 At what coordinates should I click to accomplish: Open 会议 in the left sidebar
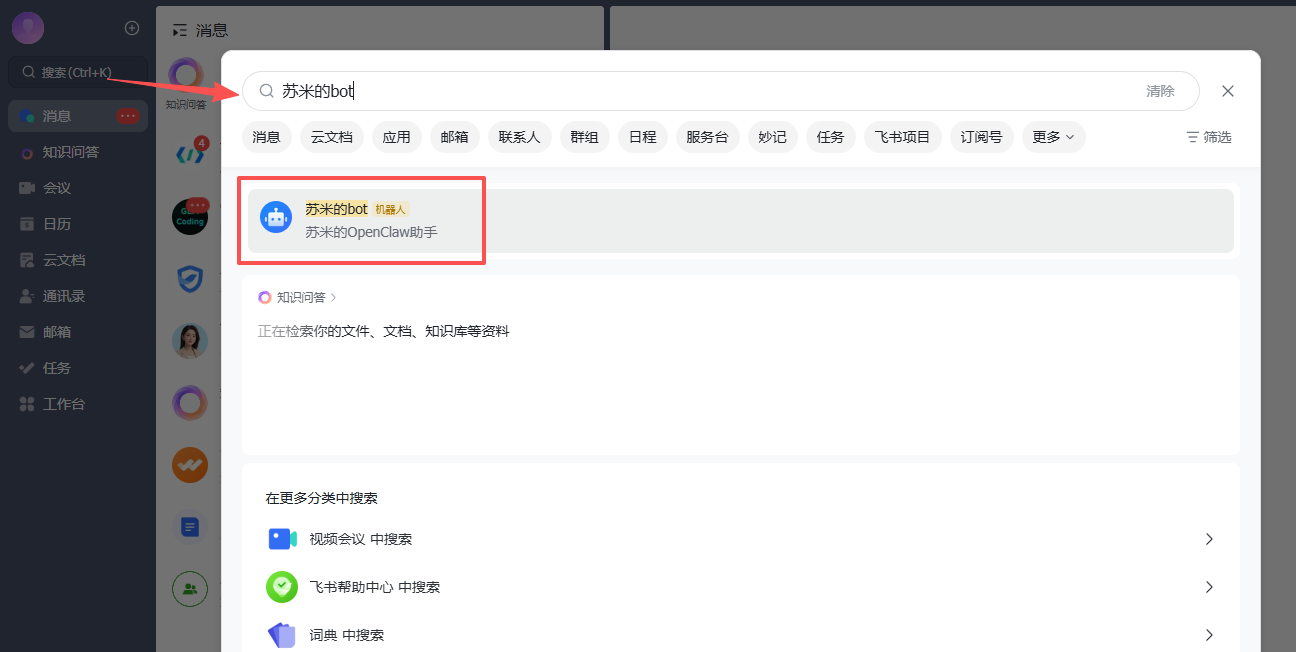coord(56,188)
